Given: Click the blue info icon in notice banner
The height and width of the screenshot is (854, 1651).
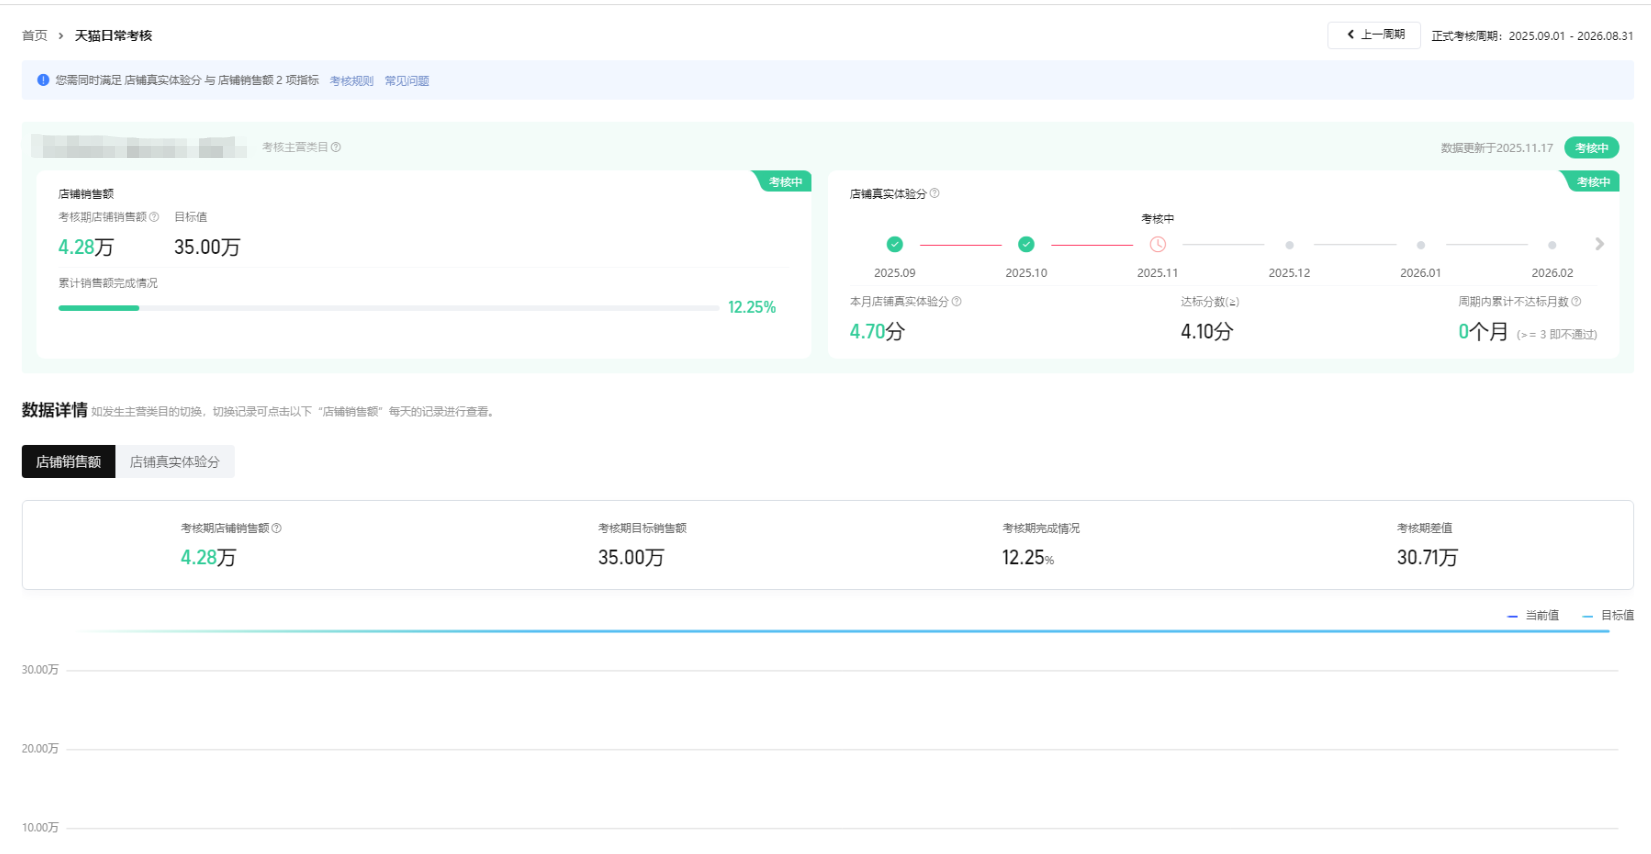Looking at the screenshot, I should point(43,80).
